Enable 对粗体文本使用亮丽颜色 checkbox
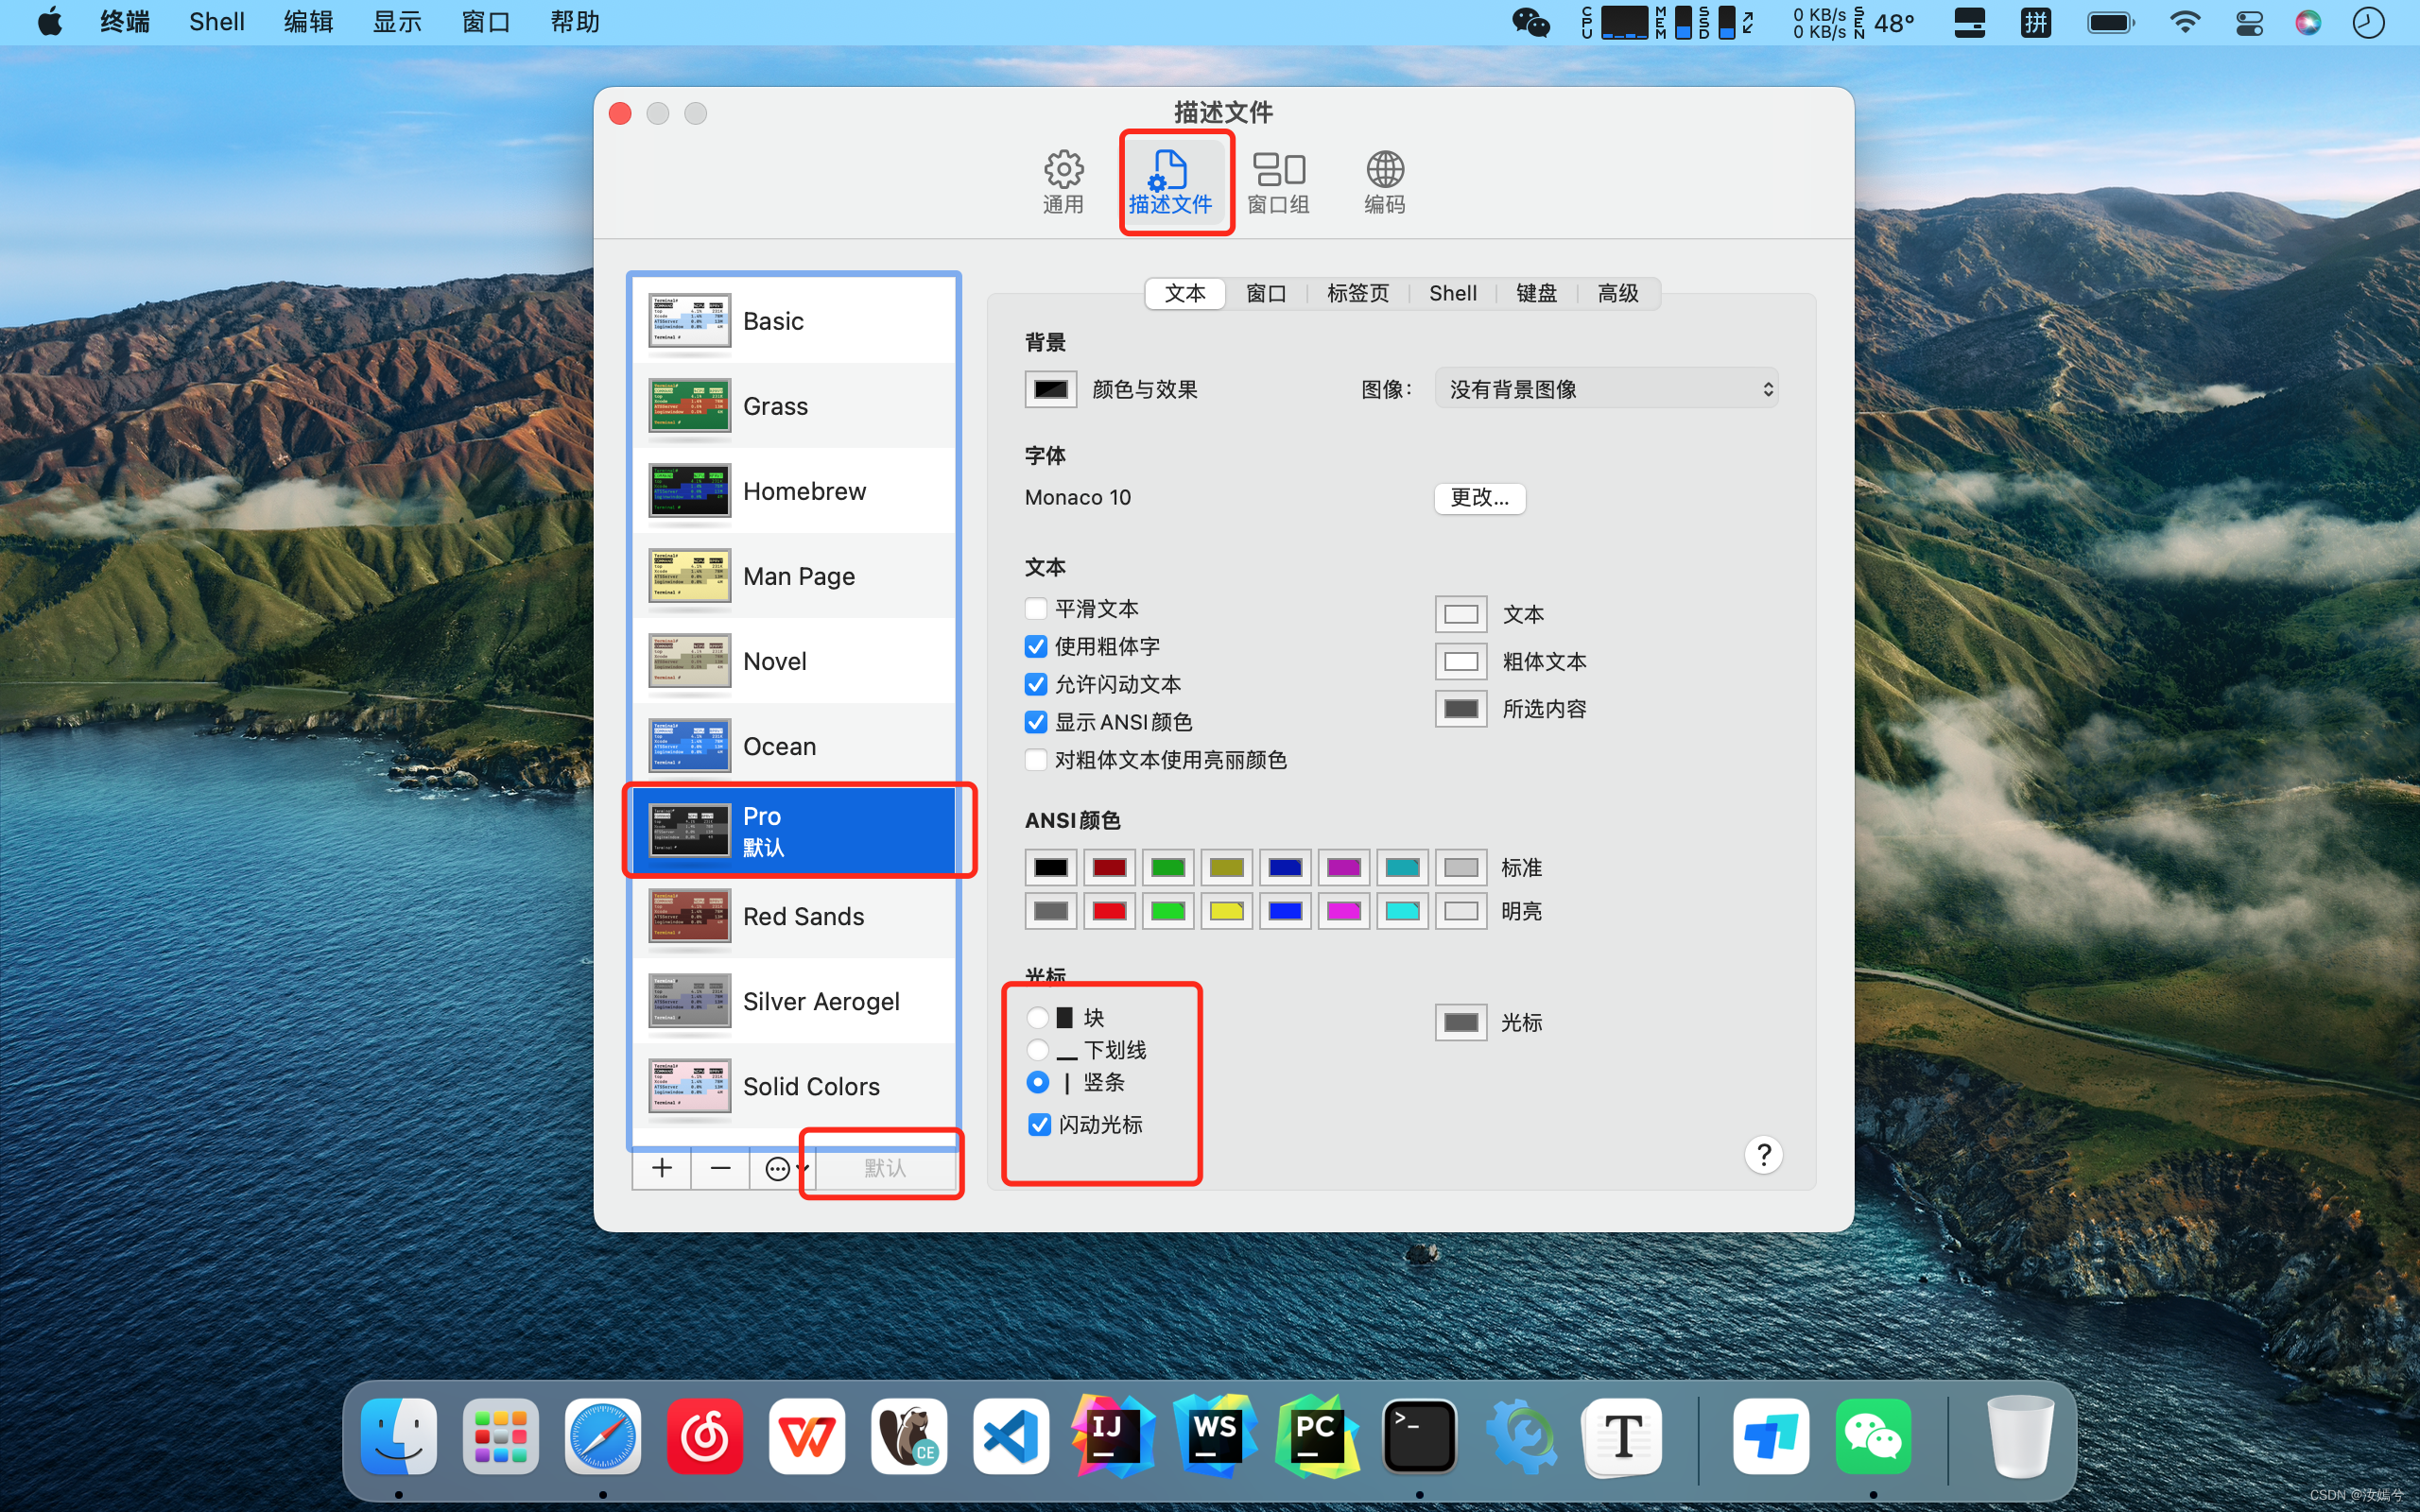The width and height of the screenshot is (2420, 1512). point(1035,758)
